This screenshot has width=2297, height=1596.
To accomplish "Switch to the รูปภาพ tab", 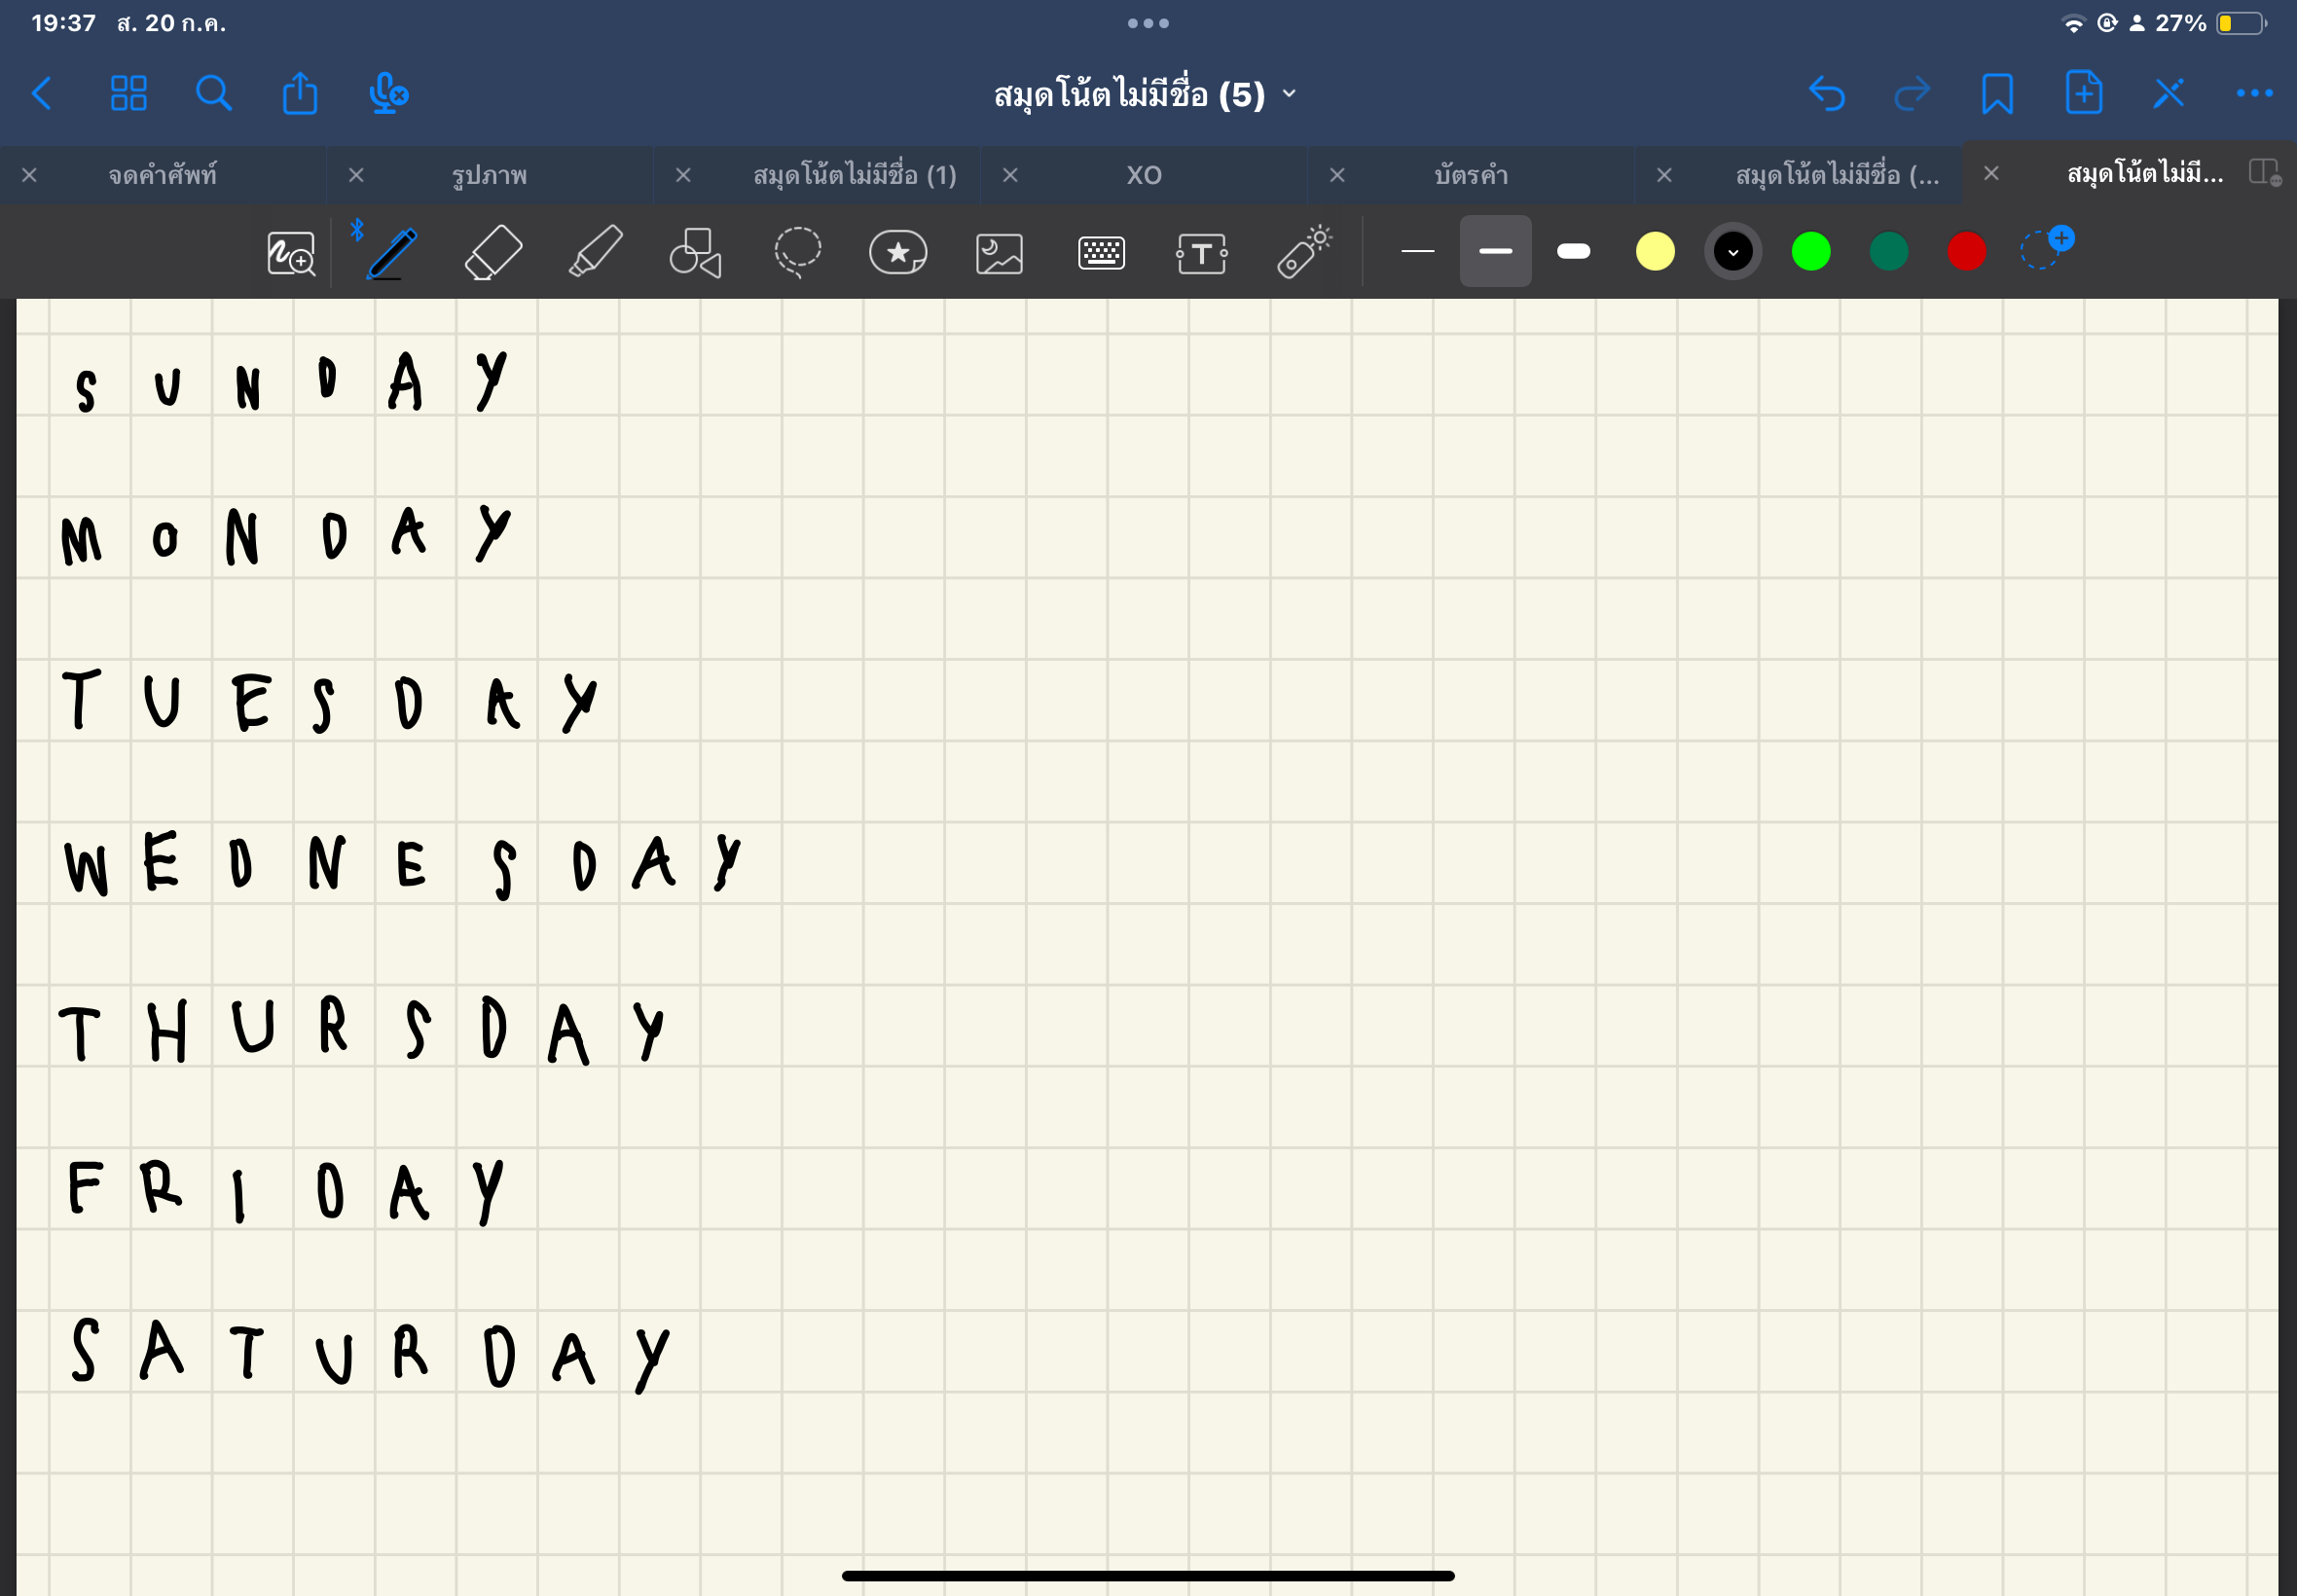I will click(x=489, y=175).
